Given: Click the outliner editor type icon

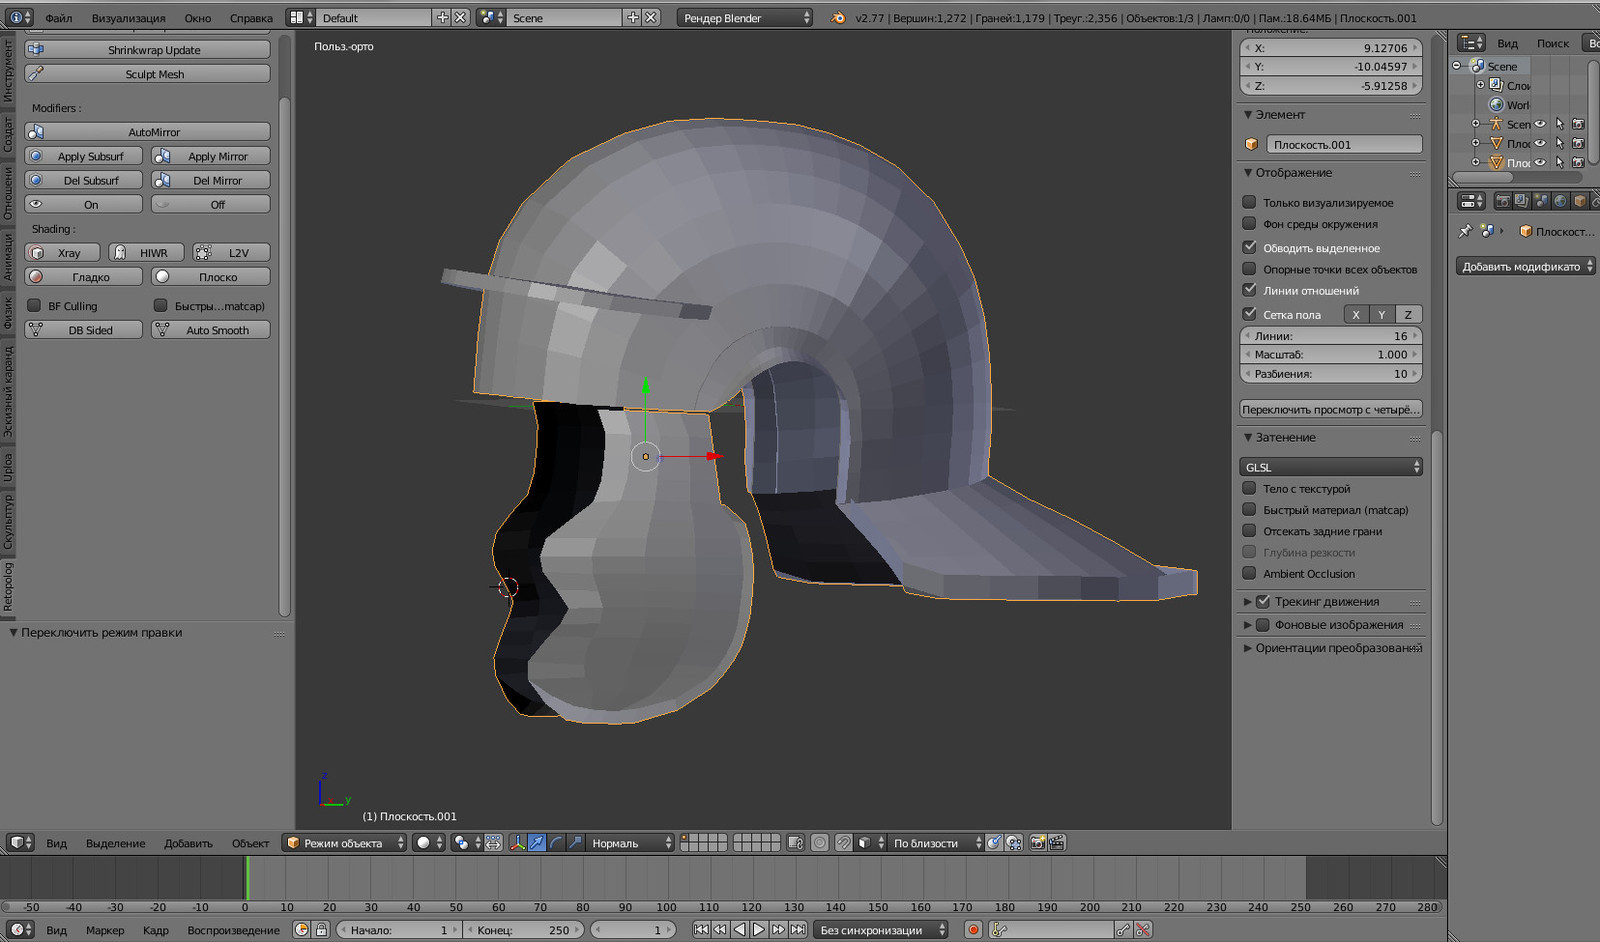Looking at the screenshot, I should [x=1471, y=42].
